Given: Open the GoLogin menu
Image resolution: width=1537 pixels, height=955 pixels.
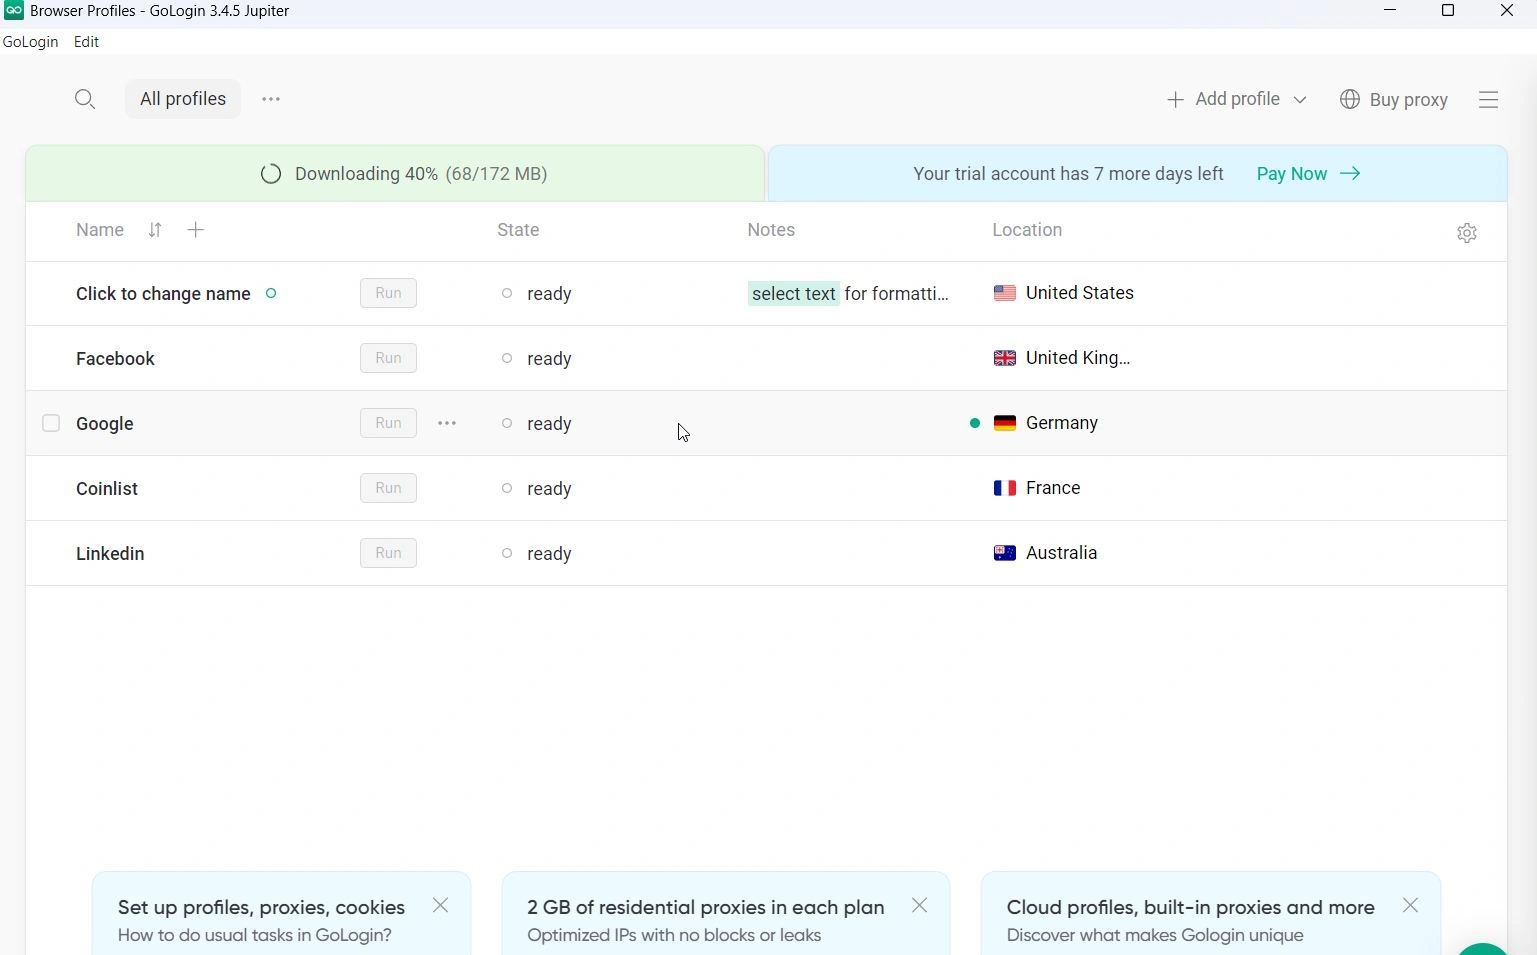Looking at the screenshot, I should tap(31, 42).
